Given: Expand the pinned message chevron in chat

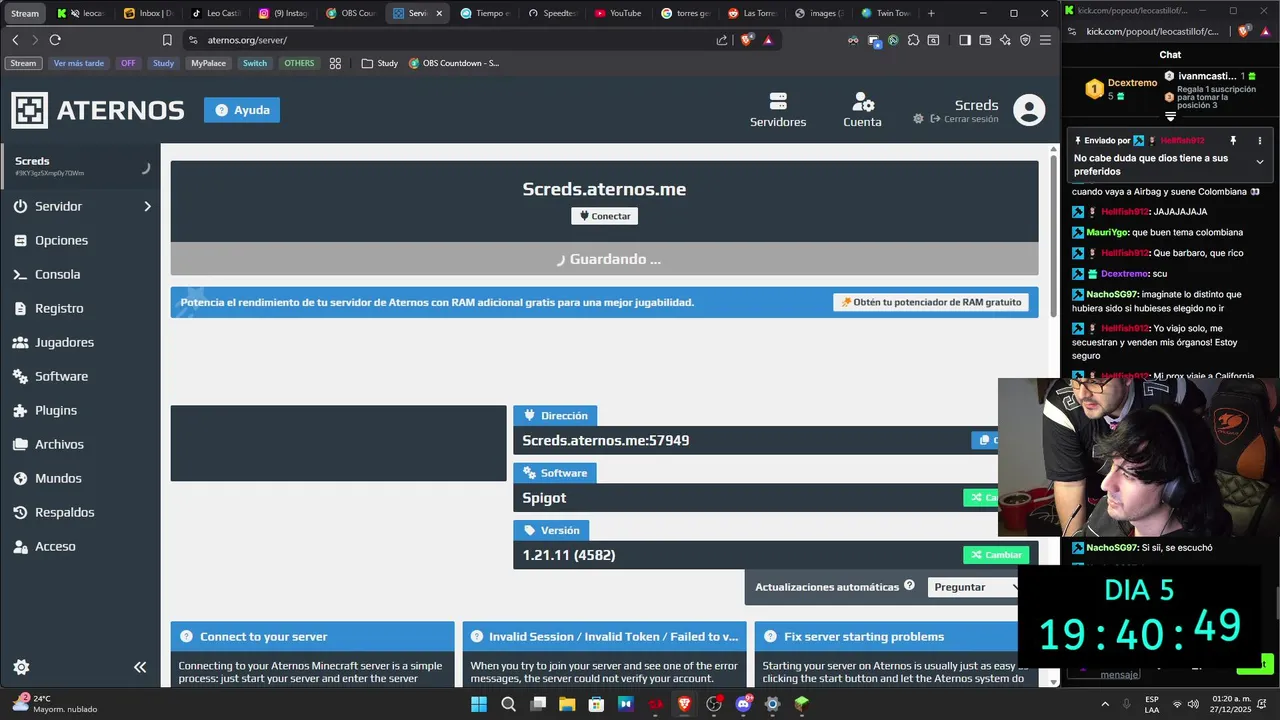Looking at the screenshot, I should coord(1260,161).
